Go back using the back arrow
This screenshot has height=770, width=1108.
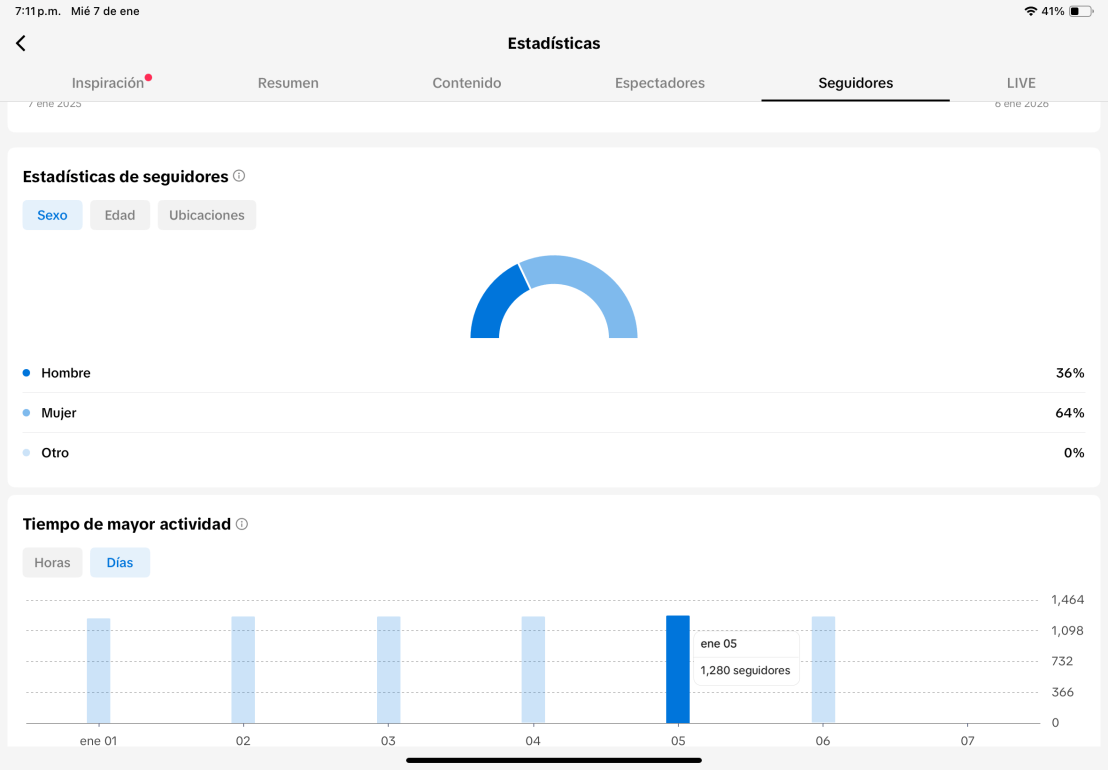click(20, 43)
